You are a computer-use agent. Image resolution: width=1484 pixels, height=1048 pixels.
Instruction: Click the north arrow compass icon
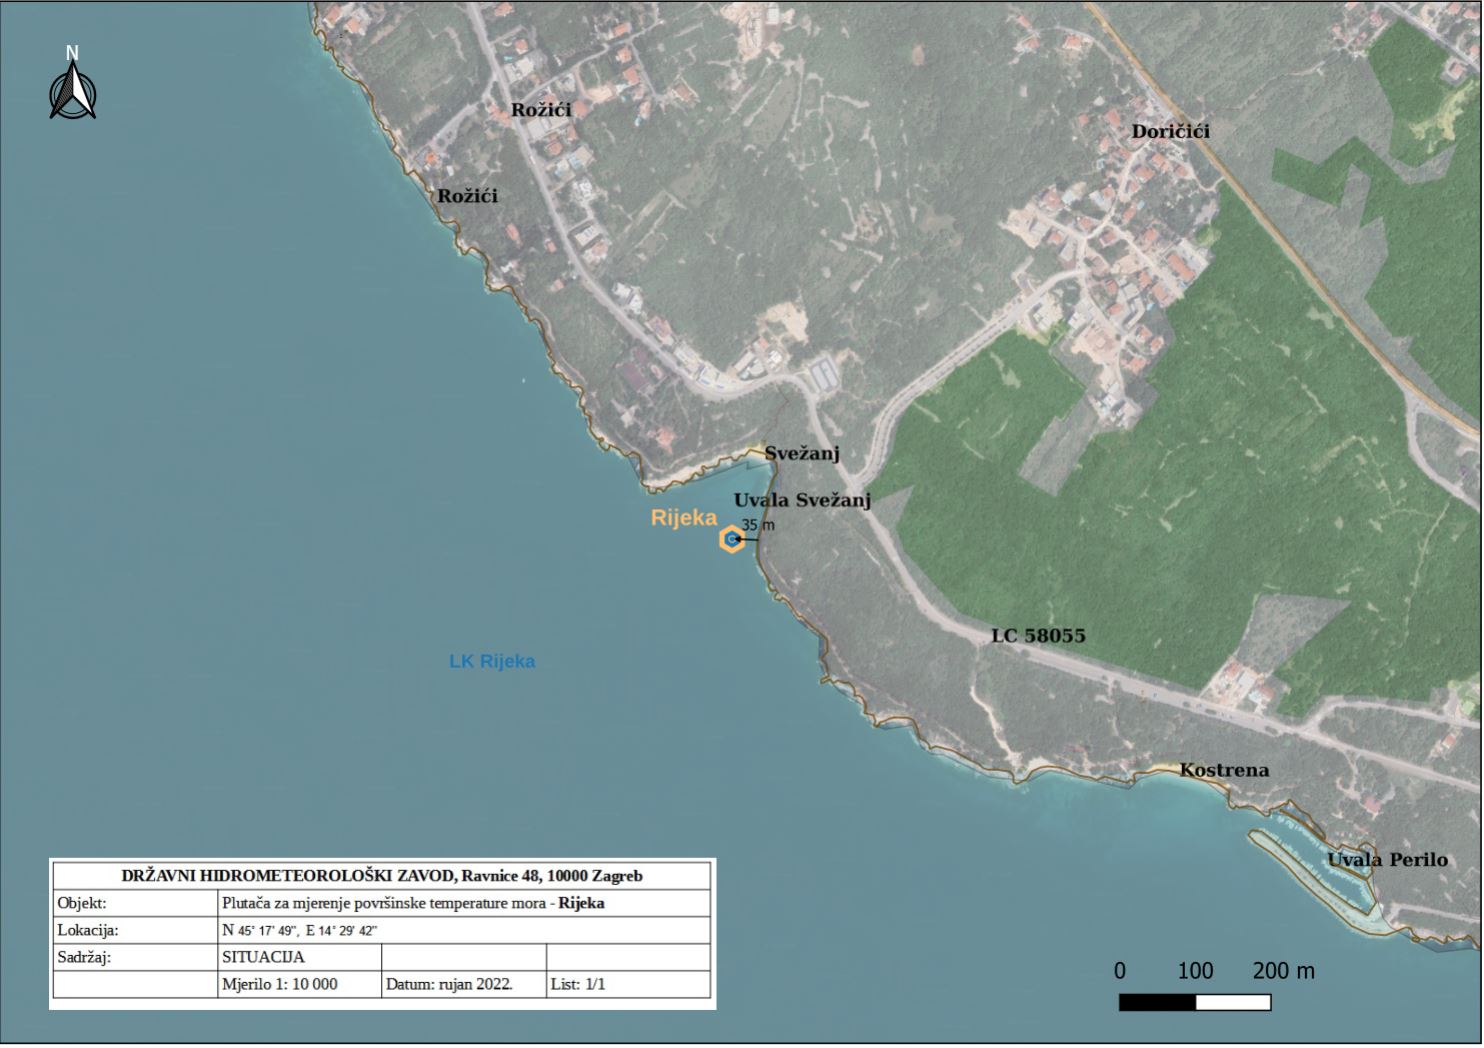[x=73, y=86]
